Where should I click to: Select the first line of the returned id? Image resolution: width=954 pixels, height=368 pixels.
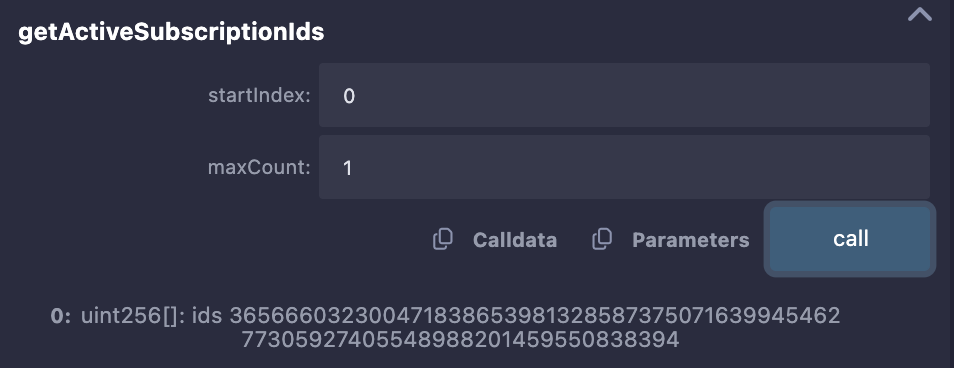pos(535,316)
